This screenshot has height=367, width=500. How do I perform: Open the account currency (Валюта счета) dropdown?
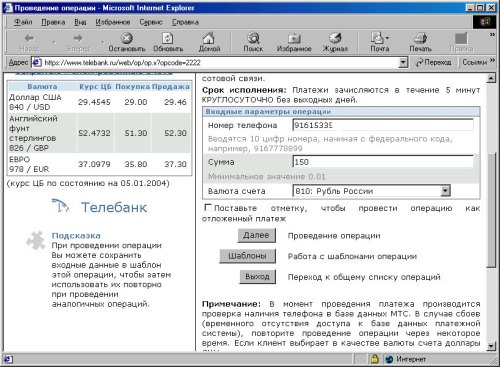[445, 191]
